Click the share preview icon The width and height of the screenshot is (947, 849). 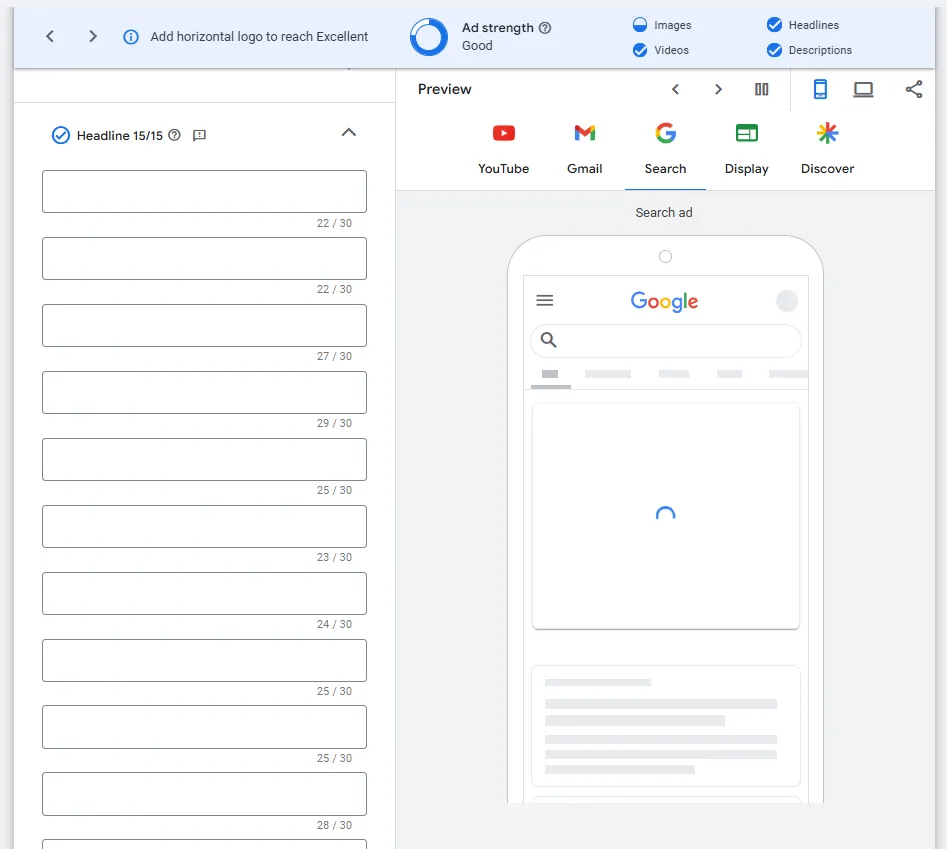click(913, 89)
